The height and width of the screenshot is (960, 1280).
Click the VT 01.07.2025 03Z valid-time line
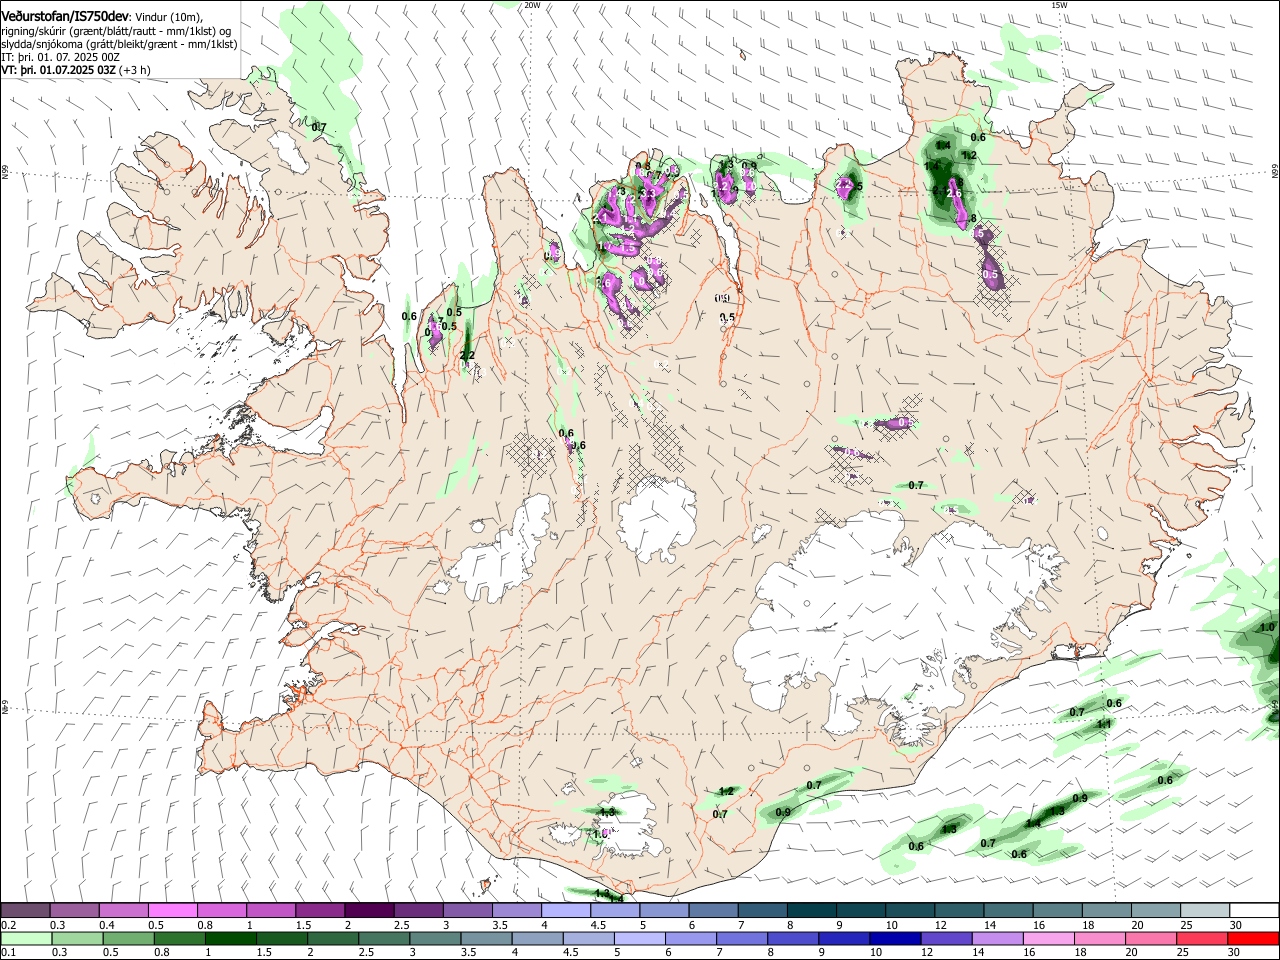[x=76, y=70]
